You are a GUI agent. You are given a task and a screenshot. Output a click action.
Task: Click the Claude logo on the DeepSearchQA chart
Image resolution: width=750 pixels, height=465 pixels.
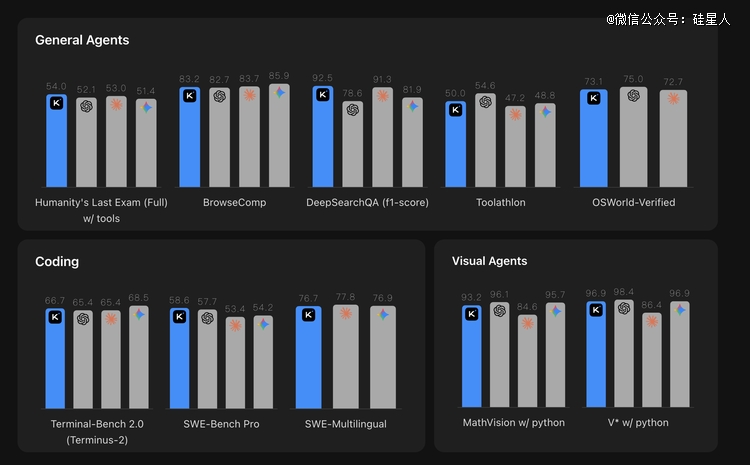[382, 96]
